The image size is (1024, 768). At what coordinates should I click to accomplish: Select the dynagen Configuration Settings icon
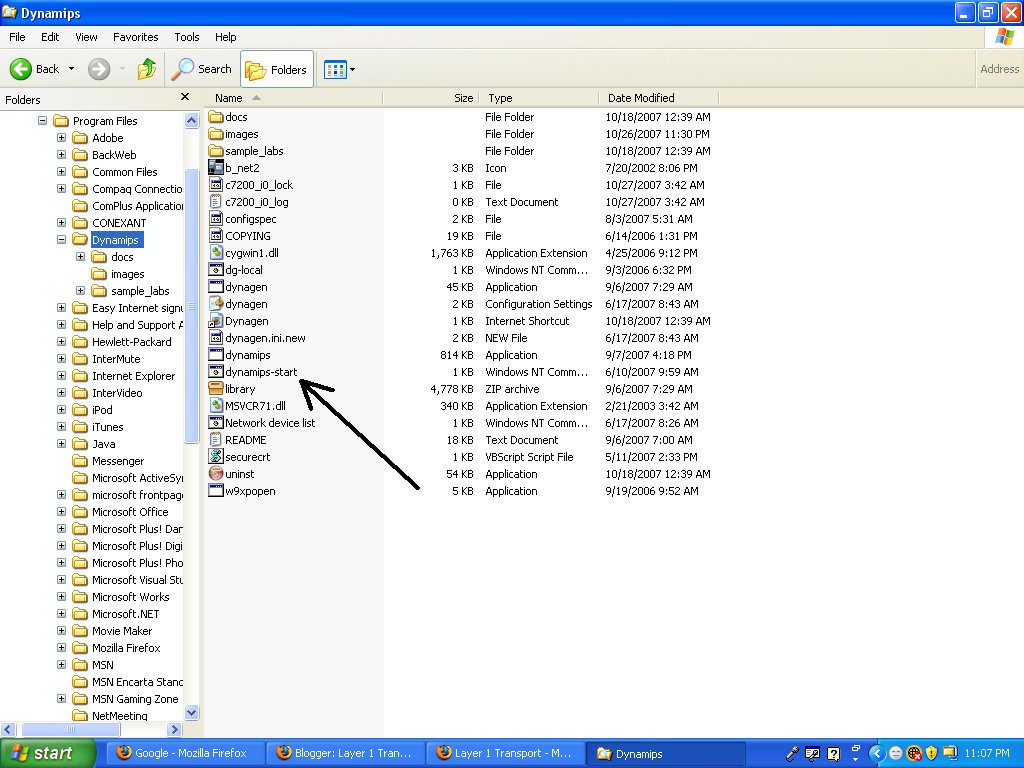coord(216,304)
